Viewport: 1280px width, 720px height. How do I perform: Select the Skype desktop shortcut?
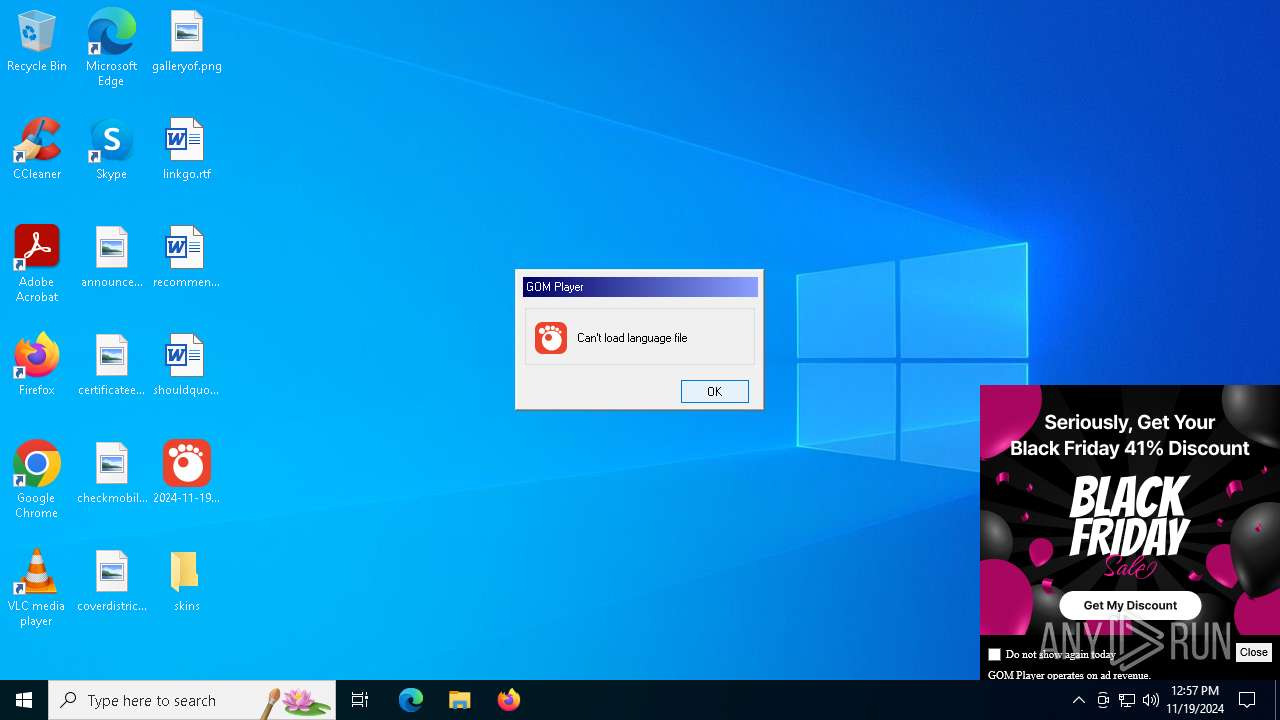[111, 150]
